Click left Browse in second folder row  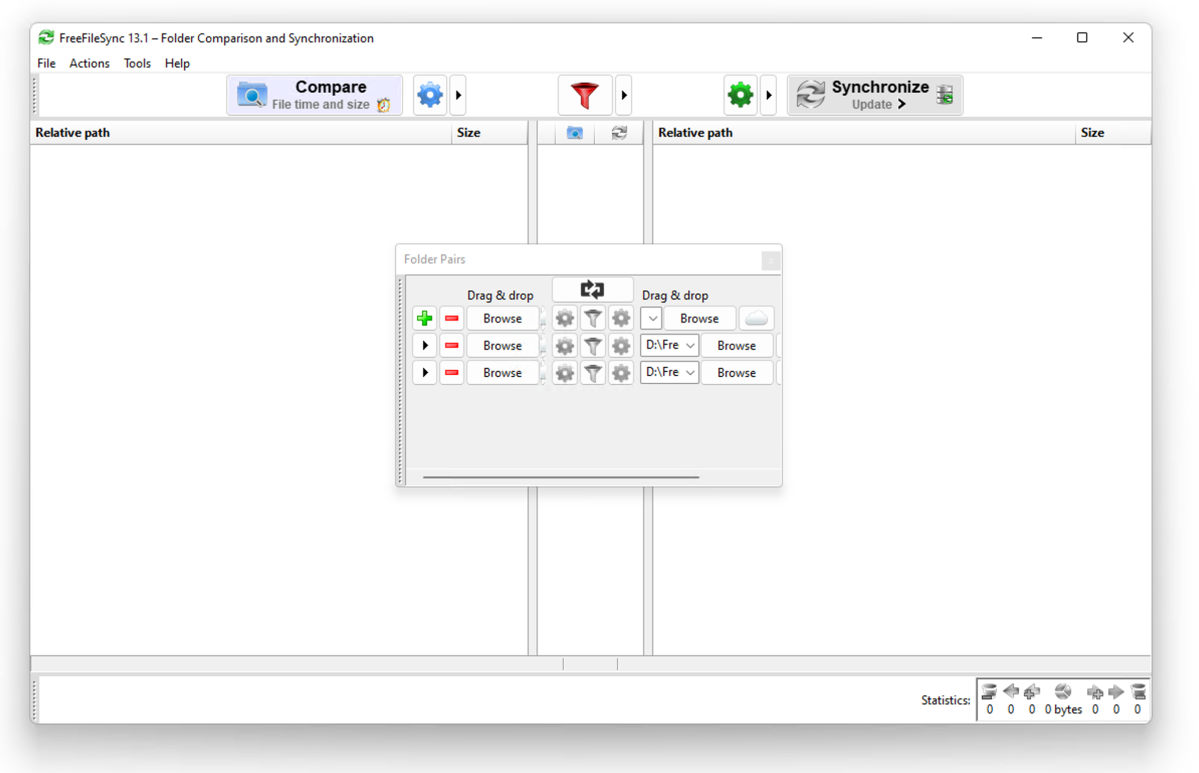click(502, 346)
